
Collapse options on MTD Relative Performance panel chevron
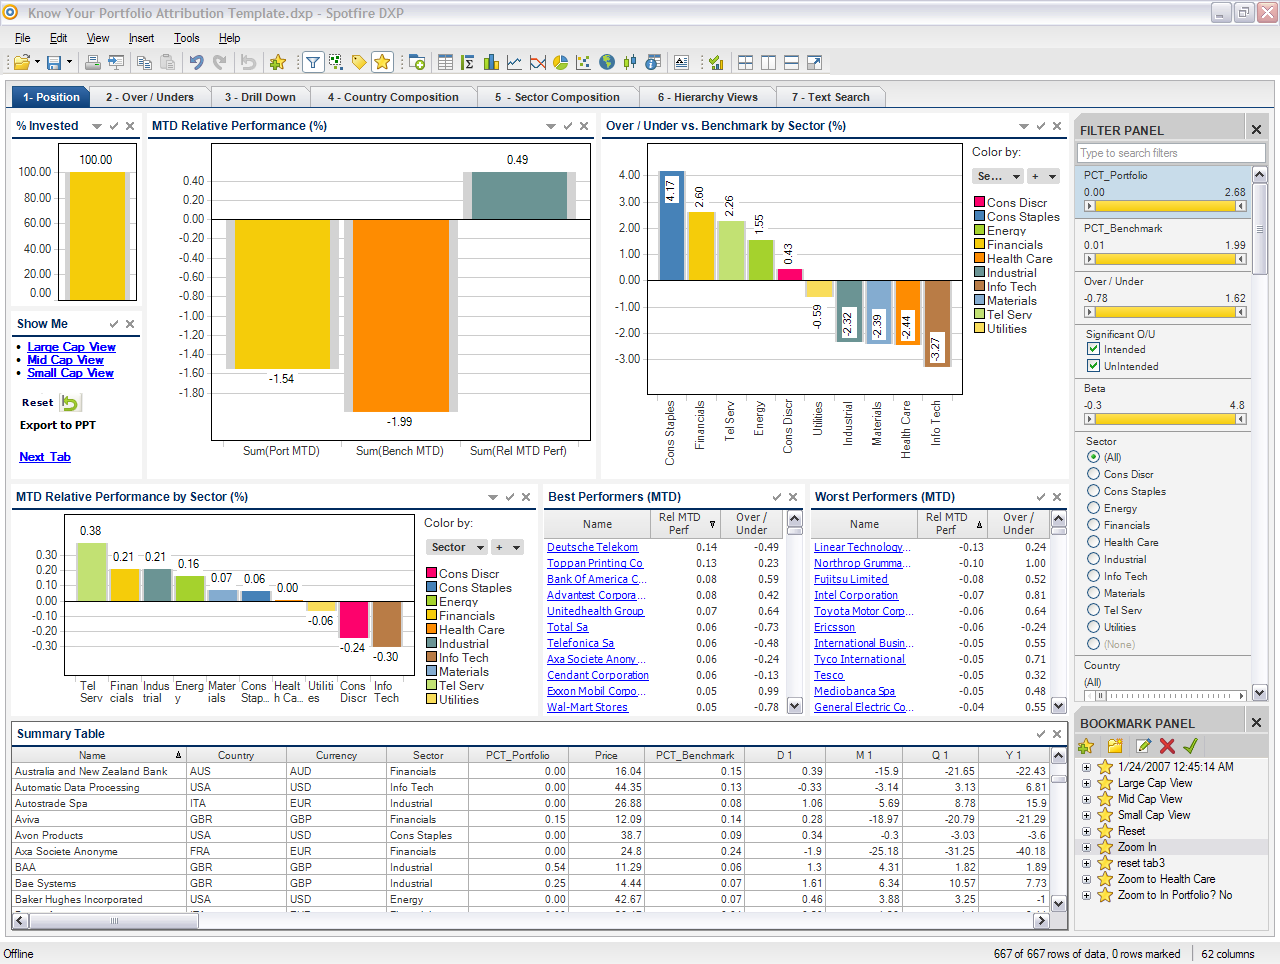pyautogui.click(x=551, y=126)
